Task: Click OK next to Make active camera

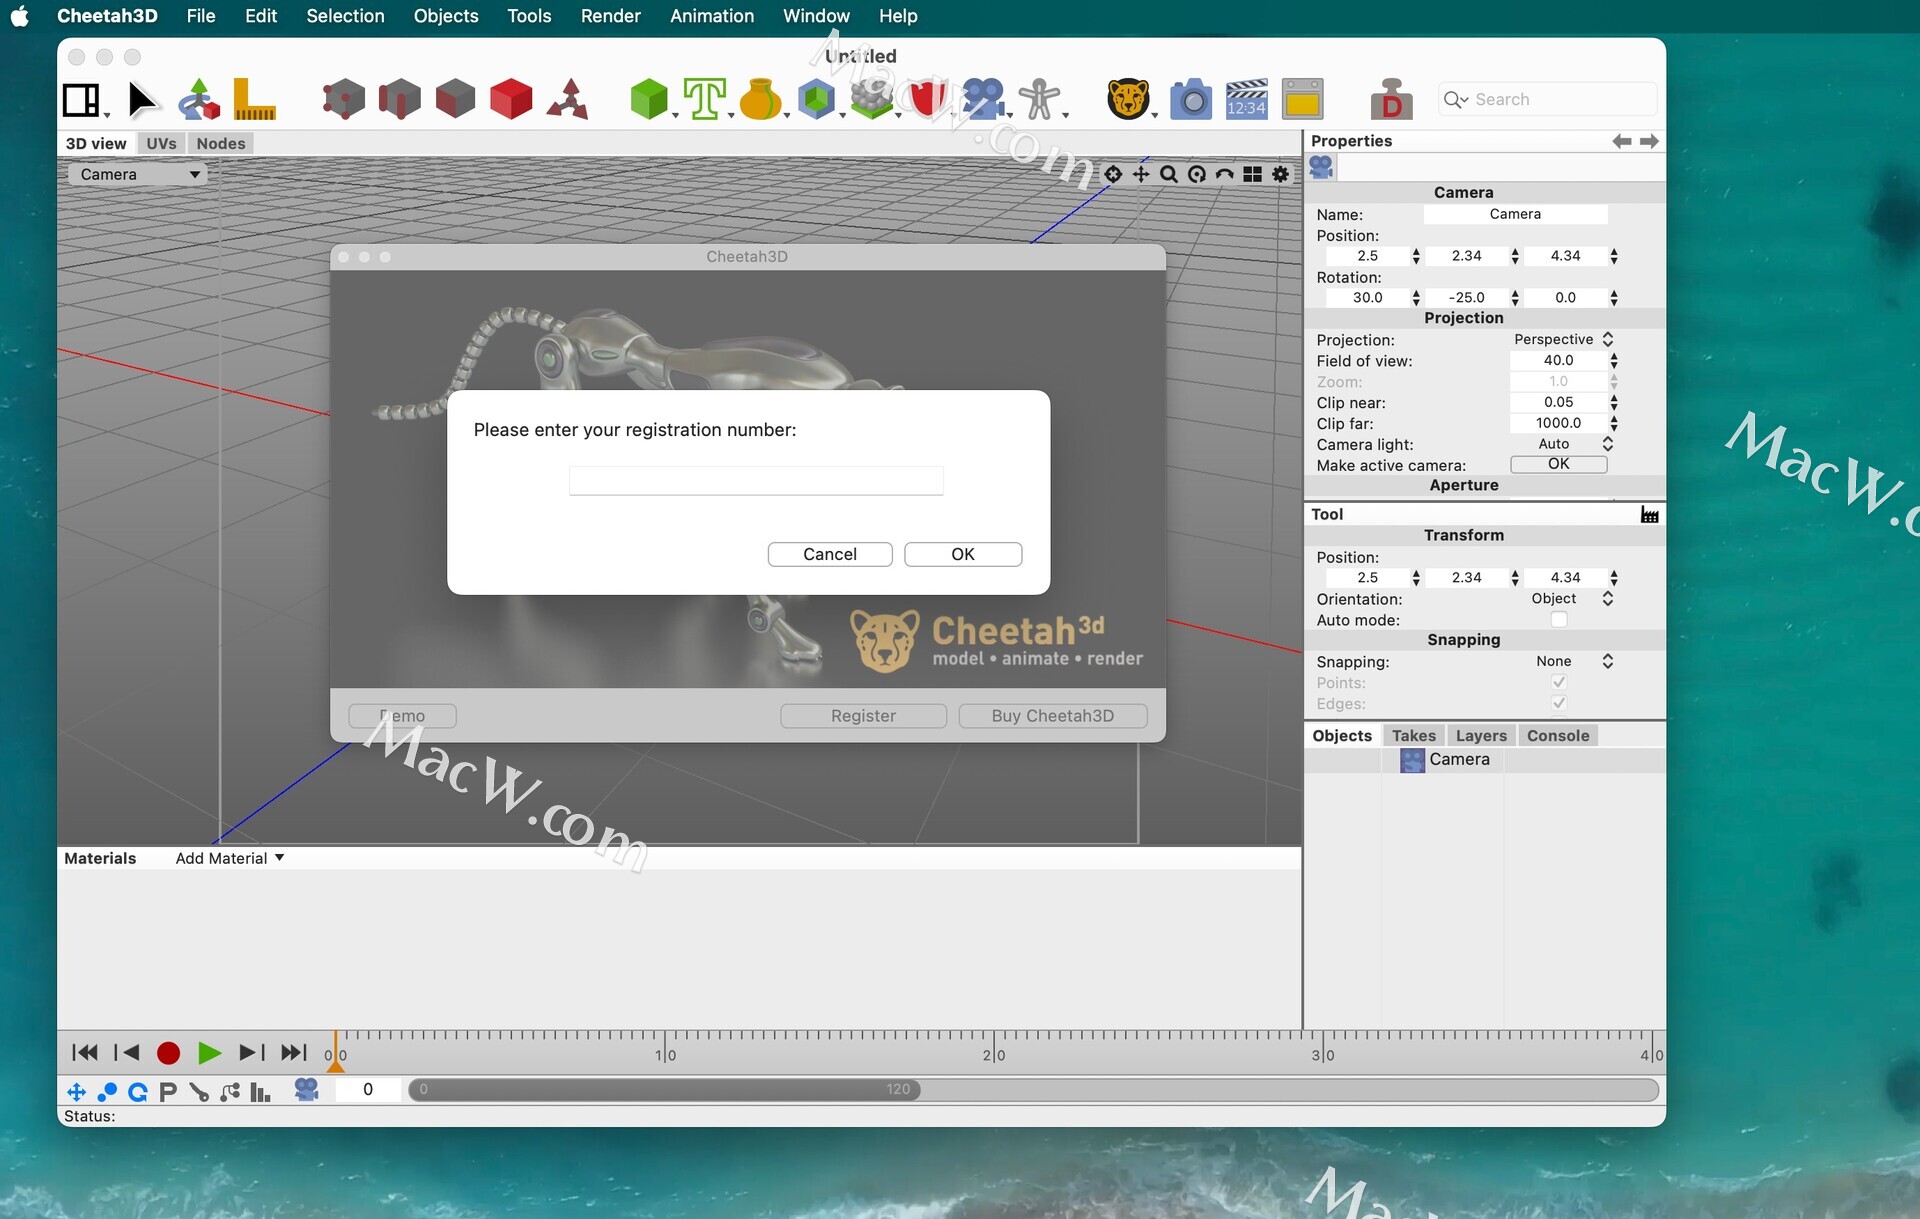Action: coord(1558,464)
